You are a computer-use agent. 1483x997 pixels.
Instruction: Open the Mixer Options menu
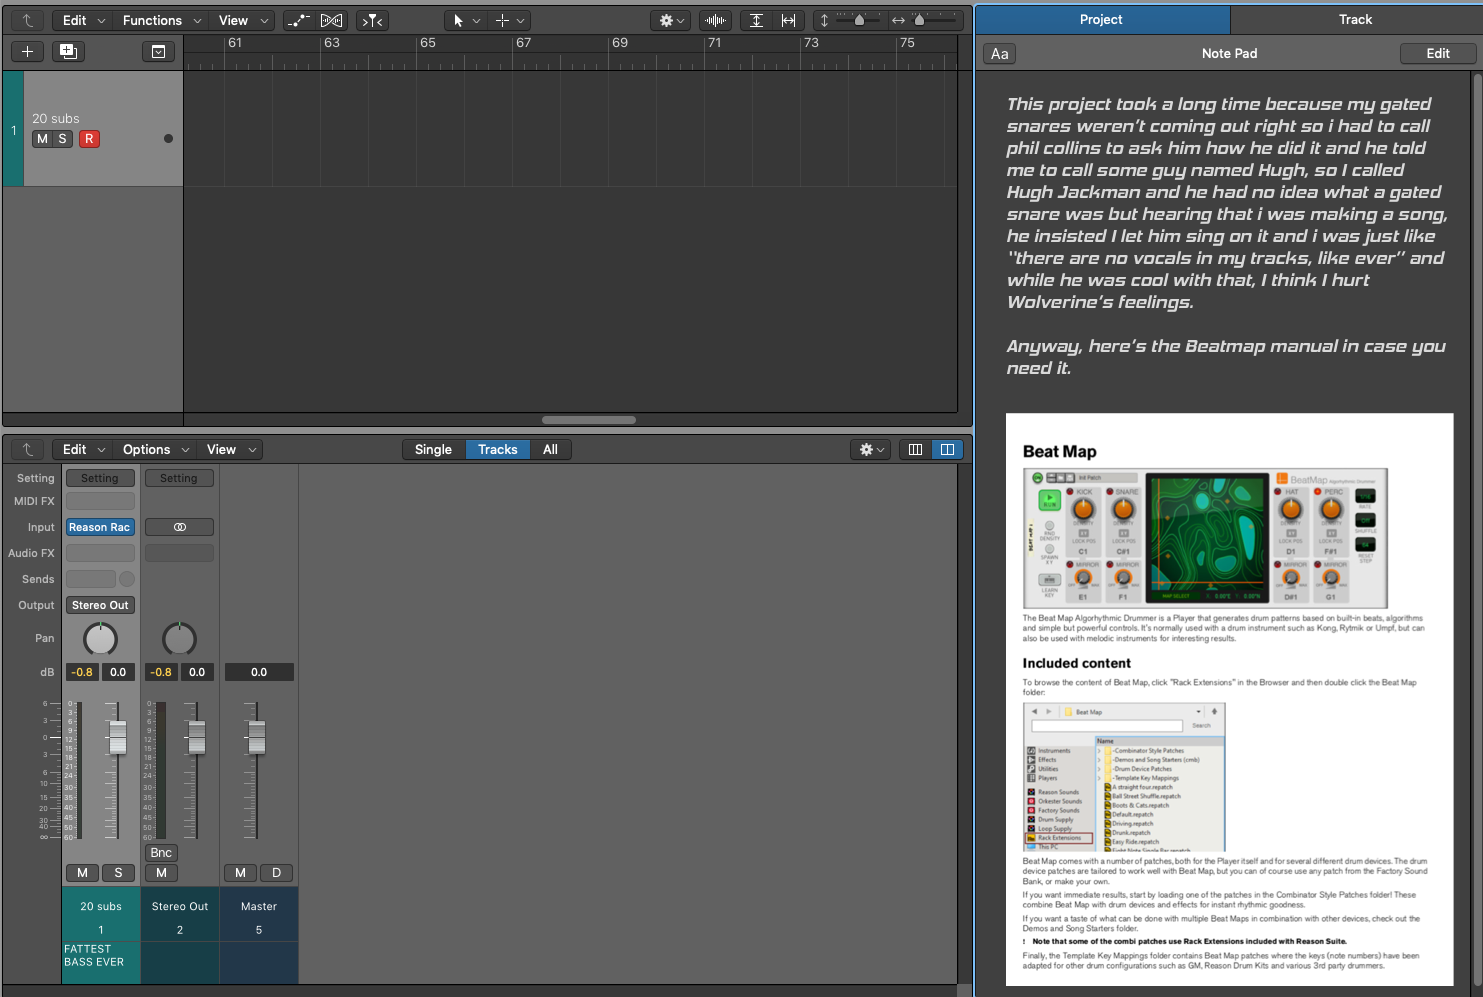point(154,450)
